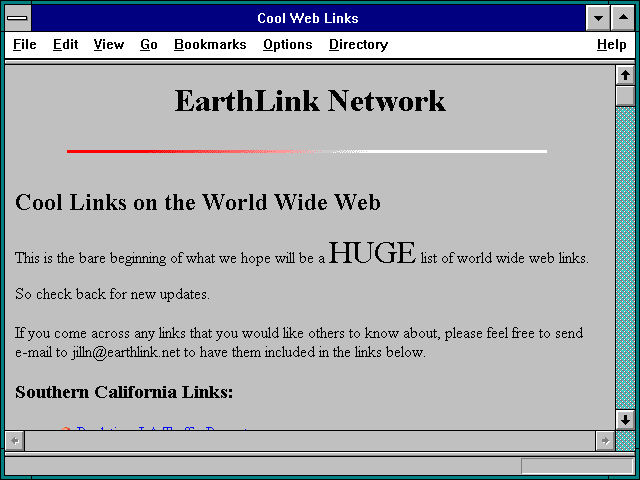Screen dimensions: 640x480
Task: Click the large HUGE word
Action: 372,253
